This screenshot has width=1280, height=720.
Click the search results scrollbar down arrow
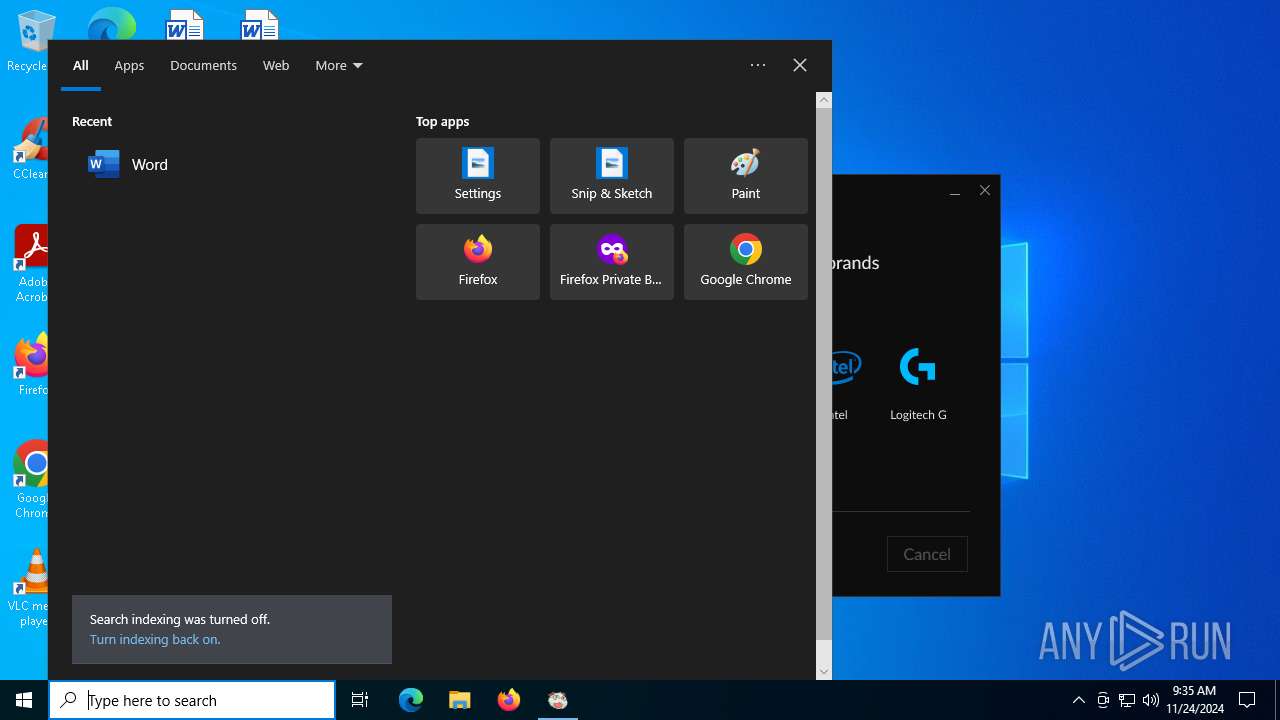pos(824,672)
